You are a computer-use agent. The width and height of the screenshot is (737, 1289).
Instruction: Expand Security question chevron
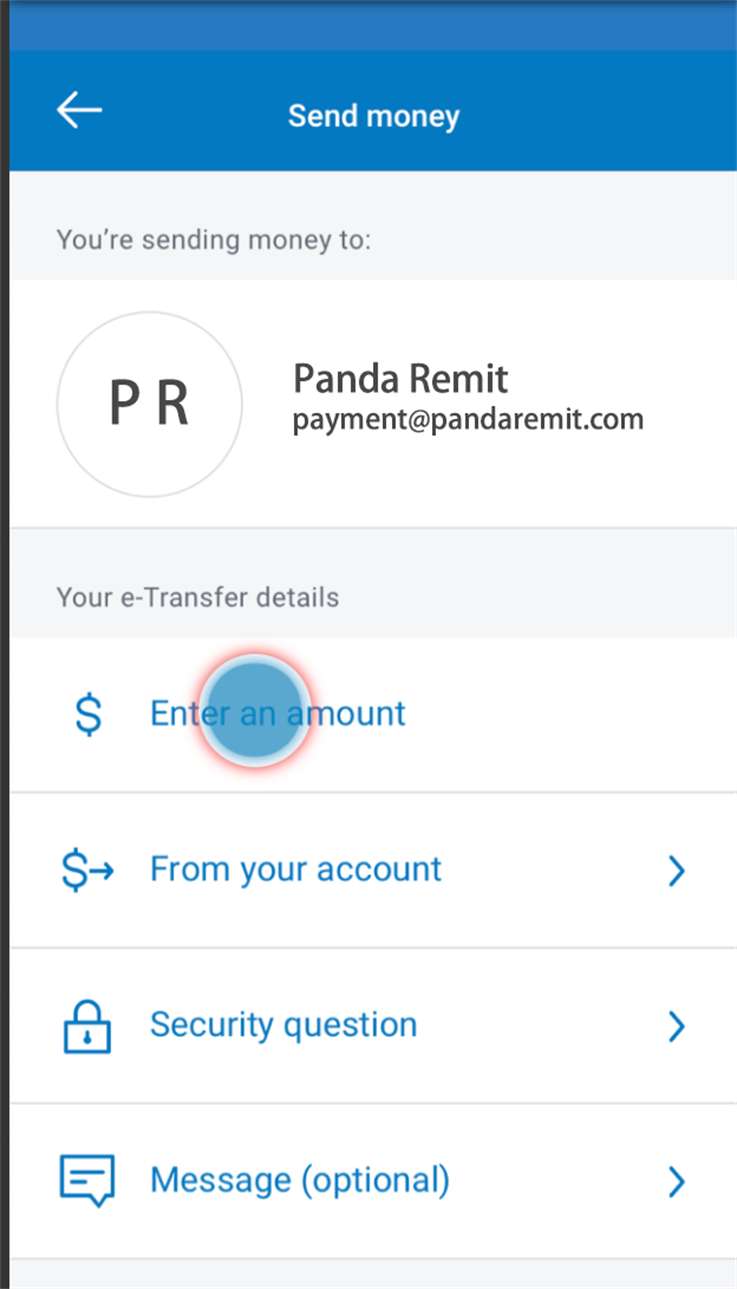(x=677, y=1026)
